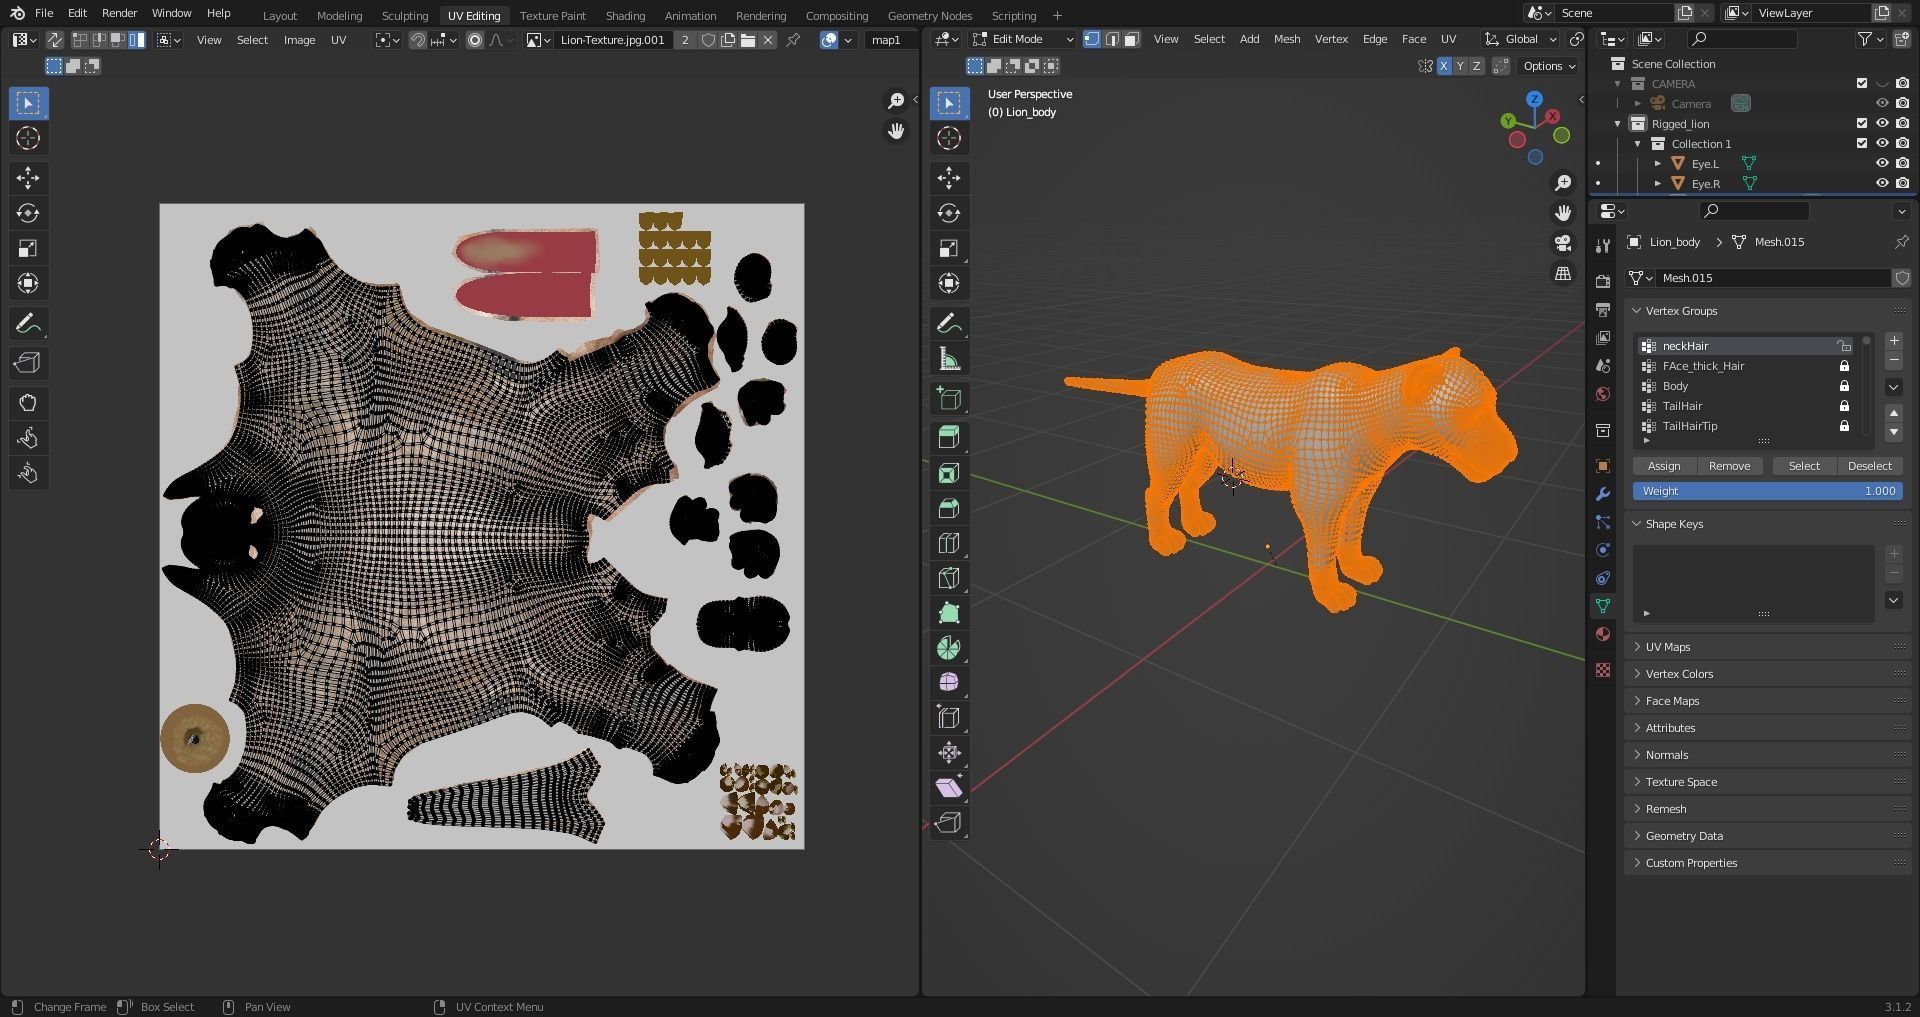The height and width of the screenshot is (1017, 1920).
Task: Click the zoom icon in UV editor
Action: pyautogui.click(x=896, y=101)
